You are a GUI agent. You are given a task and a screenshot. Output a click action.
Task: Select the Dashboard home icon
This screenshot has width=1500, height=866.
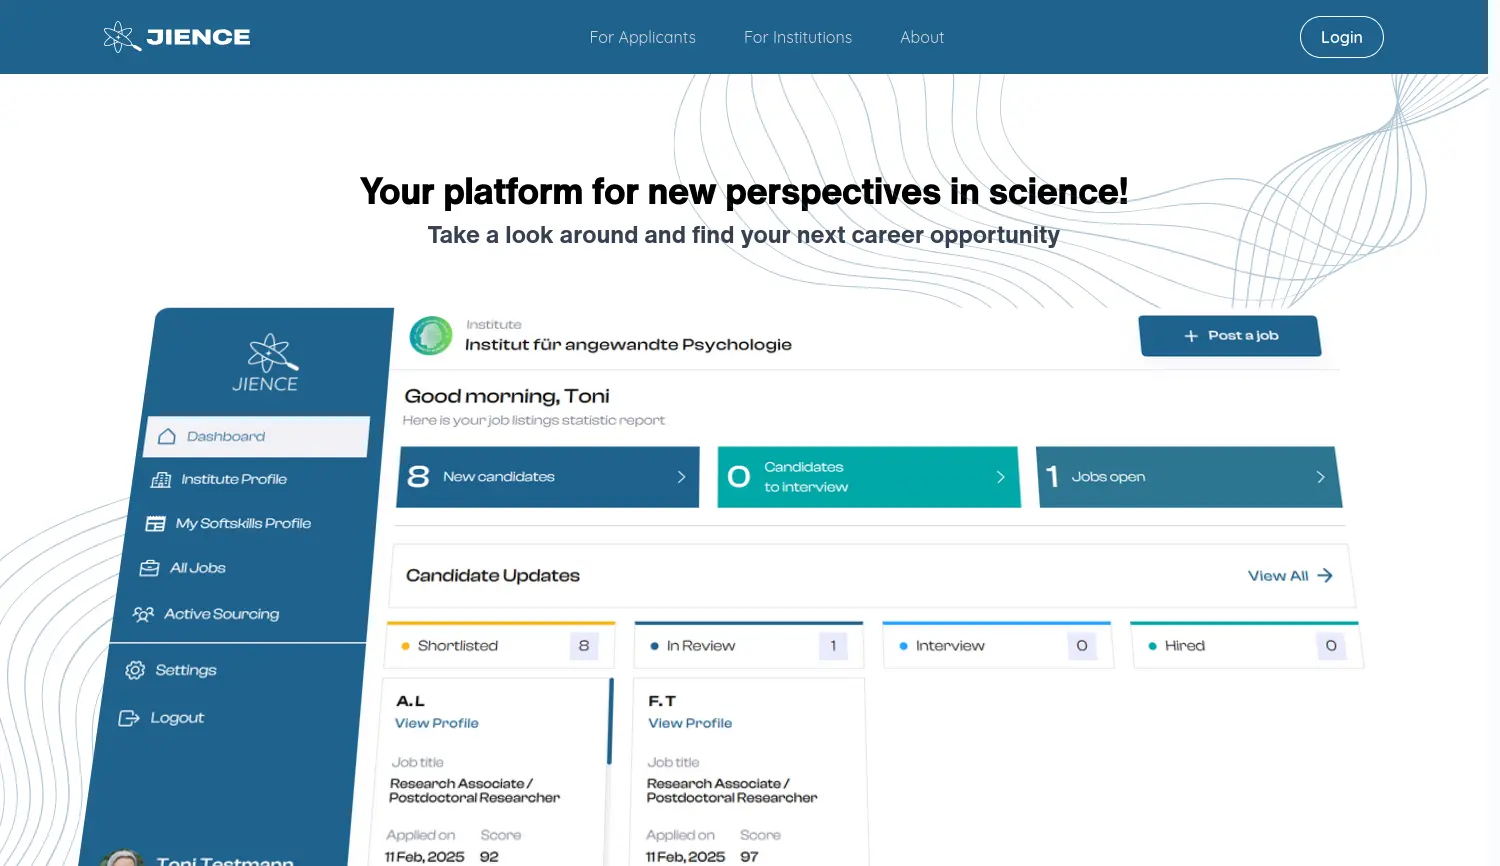click(x=167, y=437)
